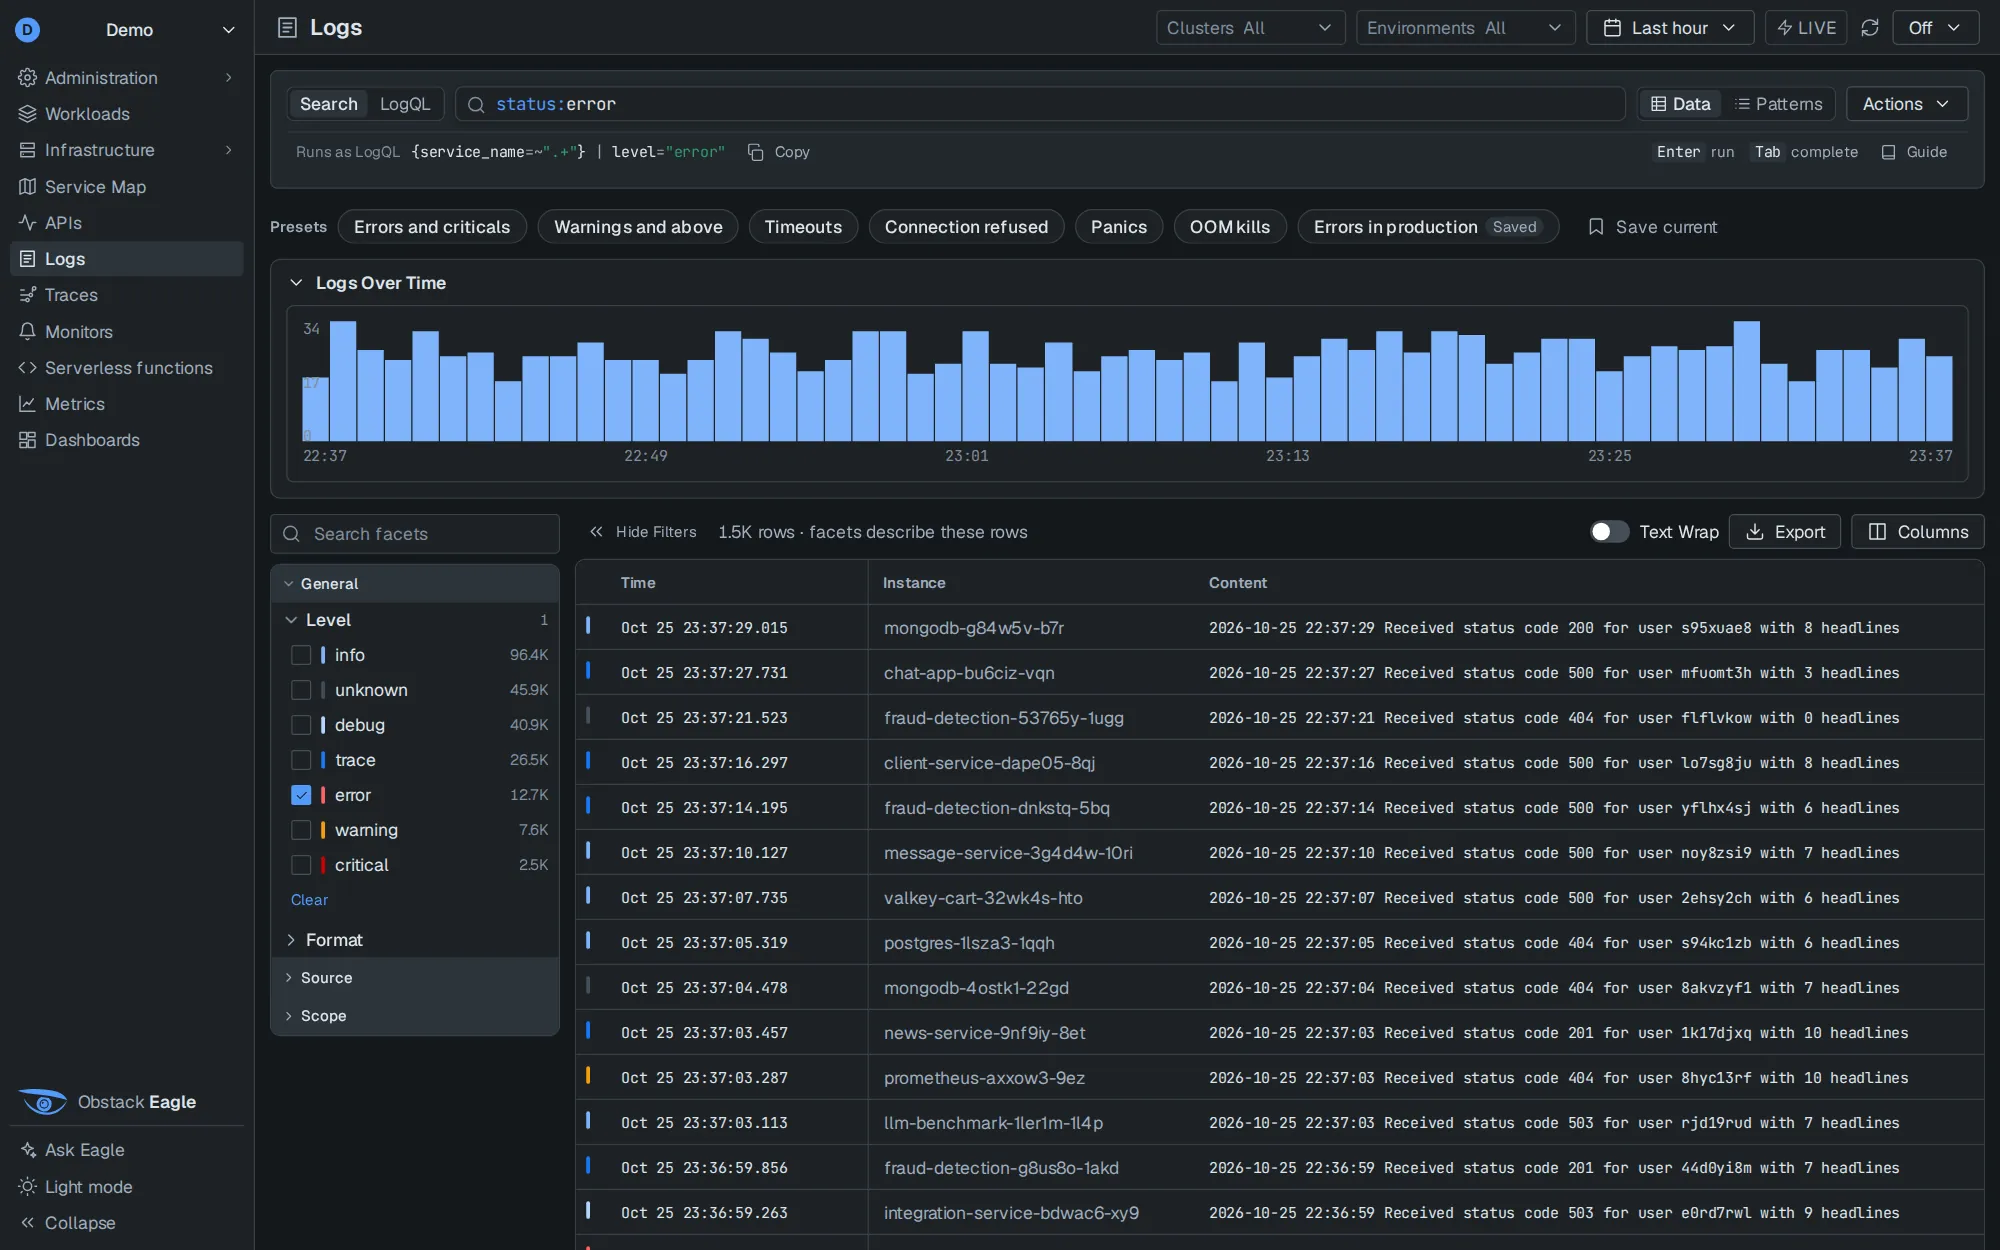Image resolution: width=2000 pixels, height=1250 pixels.
Task: Open Monitors bell entry
Action: point(126,332)
